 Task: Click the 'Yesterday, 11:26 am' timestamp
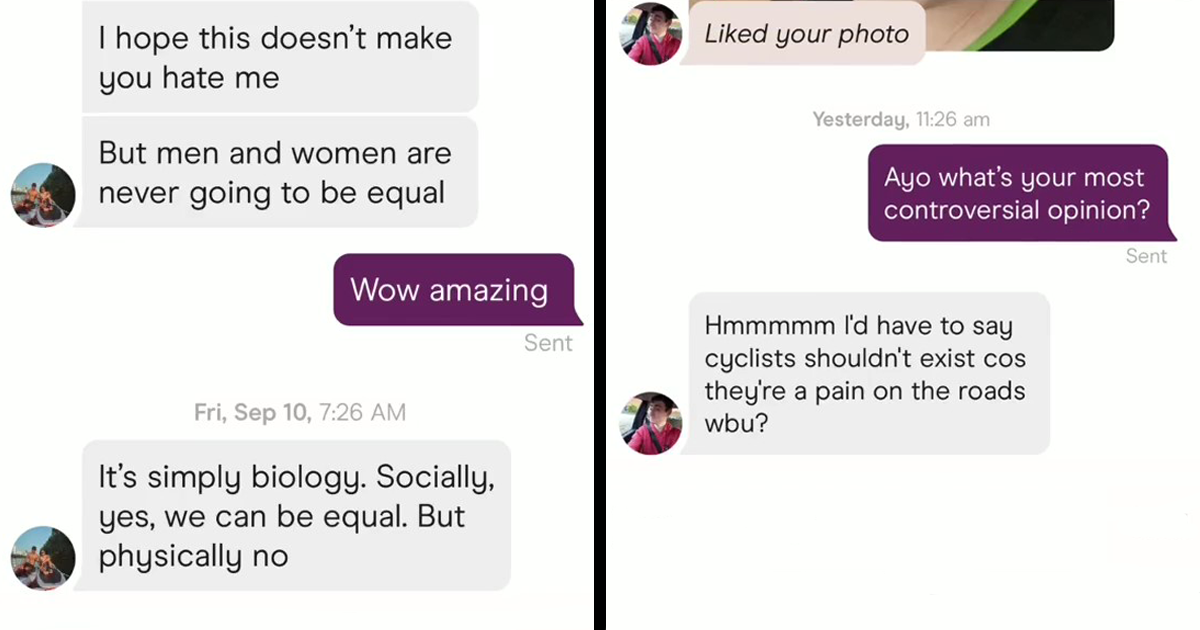pos(900,120)
